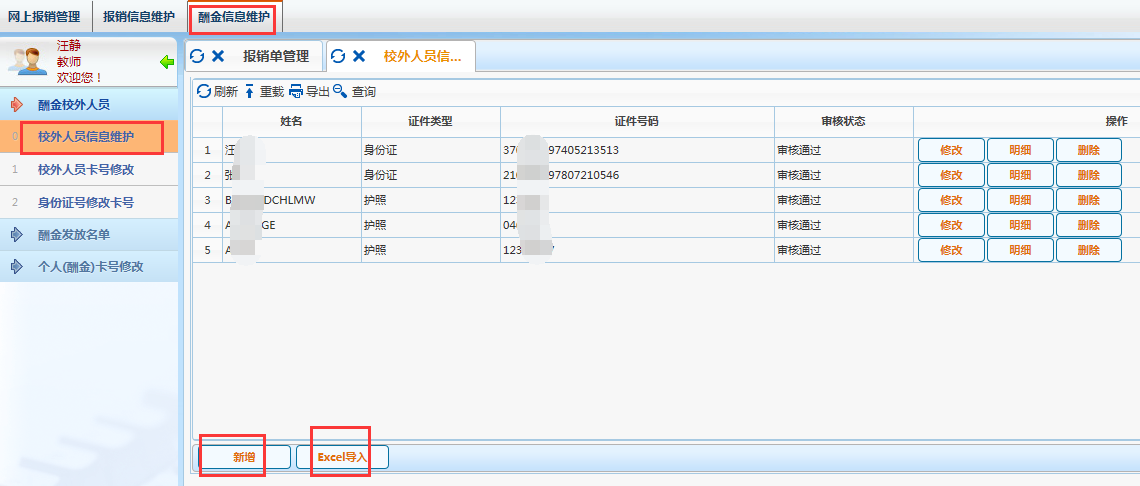Screen dimensions: 1140x486
Task: Click 删除 button in row 5
Action: [x=1089, y=250]
